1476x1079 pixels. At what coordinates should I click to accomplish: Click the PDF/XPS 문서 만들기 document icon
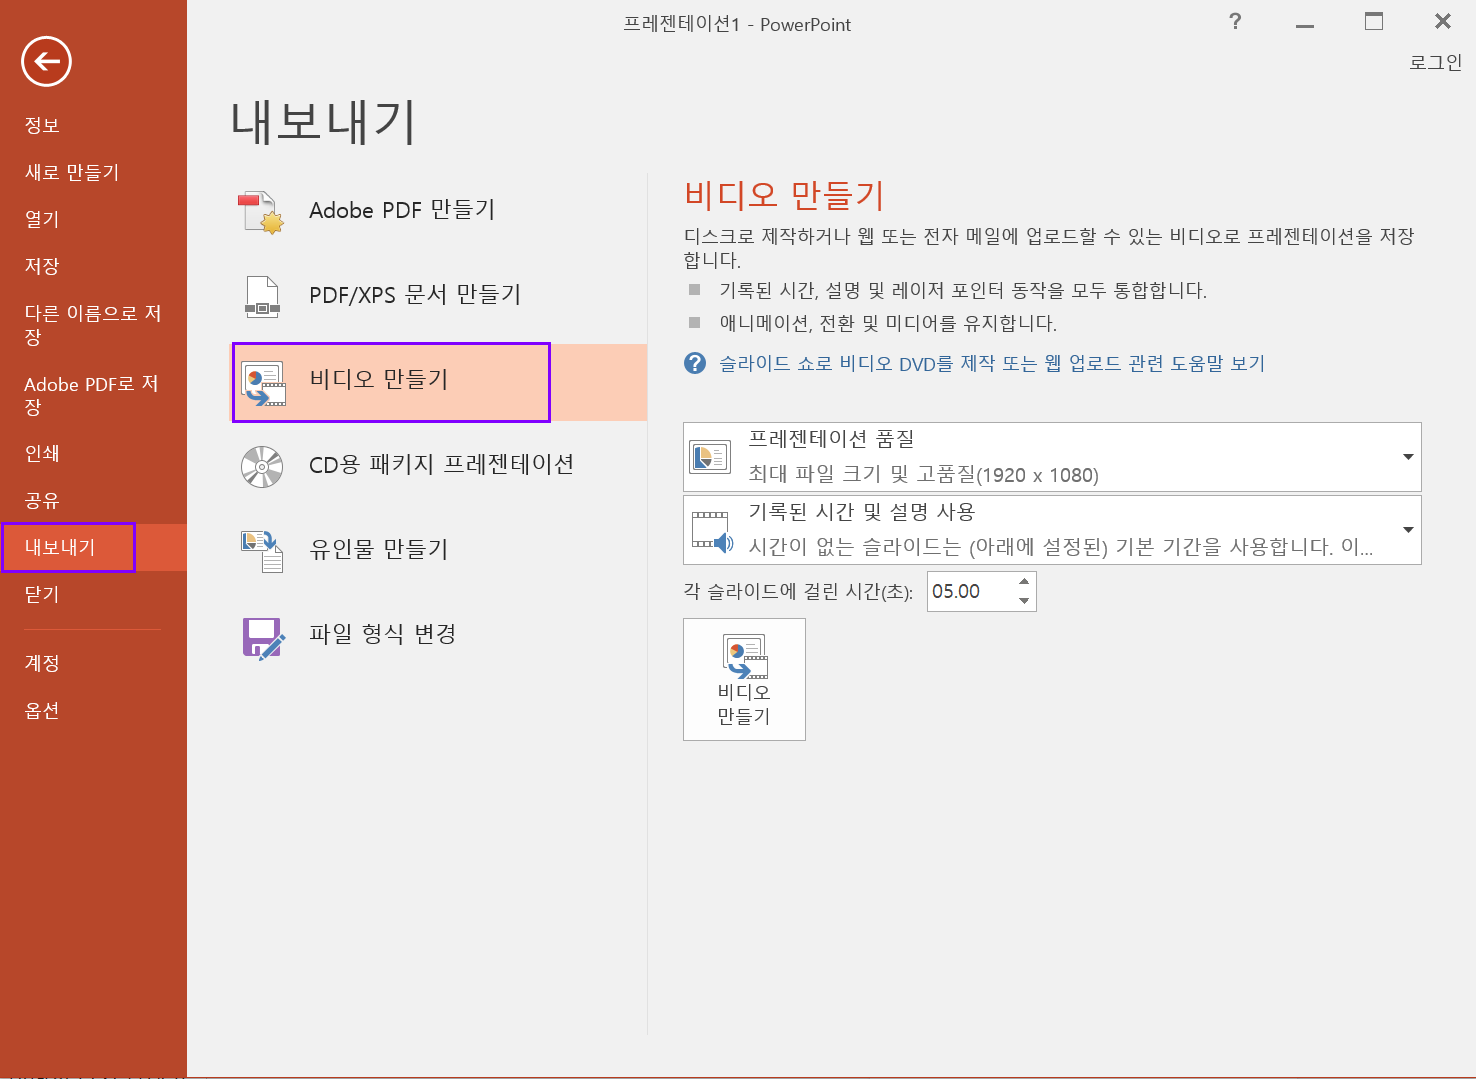[263, 297]
